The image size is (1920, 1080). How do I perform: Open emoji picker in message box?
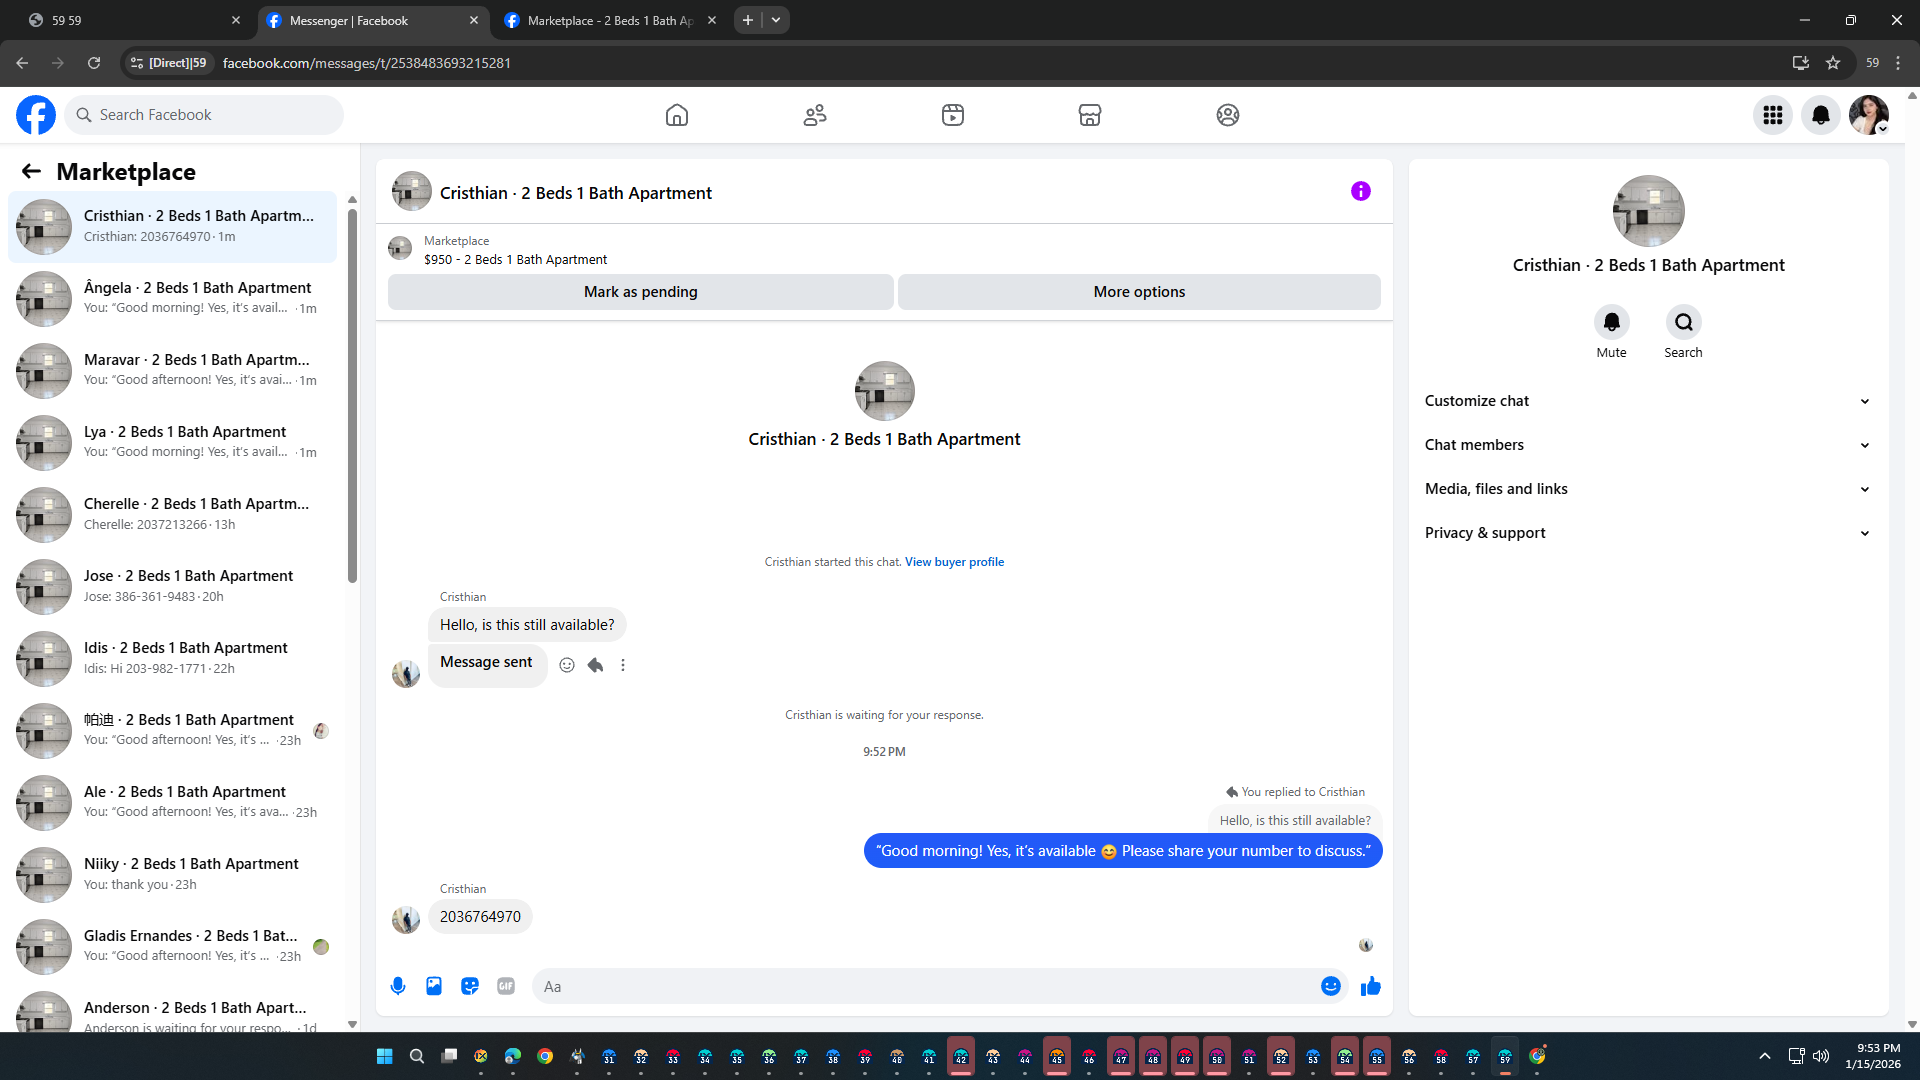point(1330,986)
